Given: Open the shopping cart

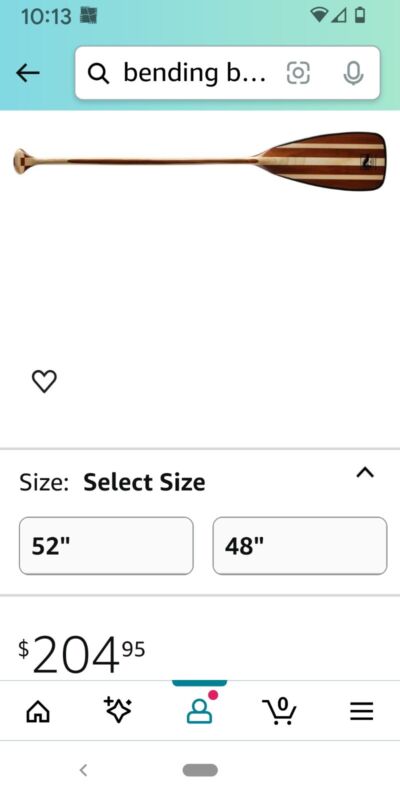Looking at the screenshot, I should point(280,711).
